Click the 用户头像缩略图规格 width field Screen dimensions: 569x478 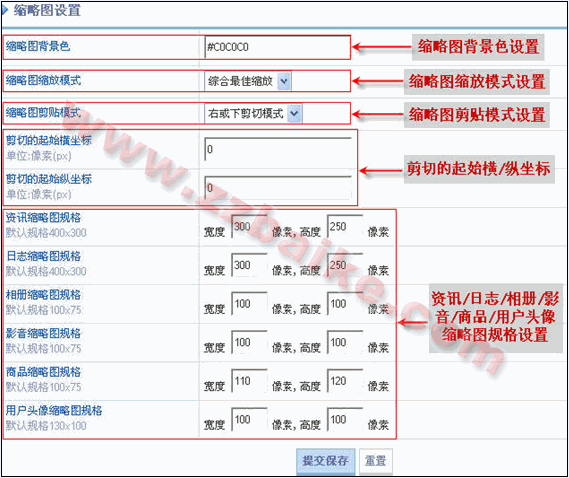coord(250,420)
